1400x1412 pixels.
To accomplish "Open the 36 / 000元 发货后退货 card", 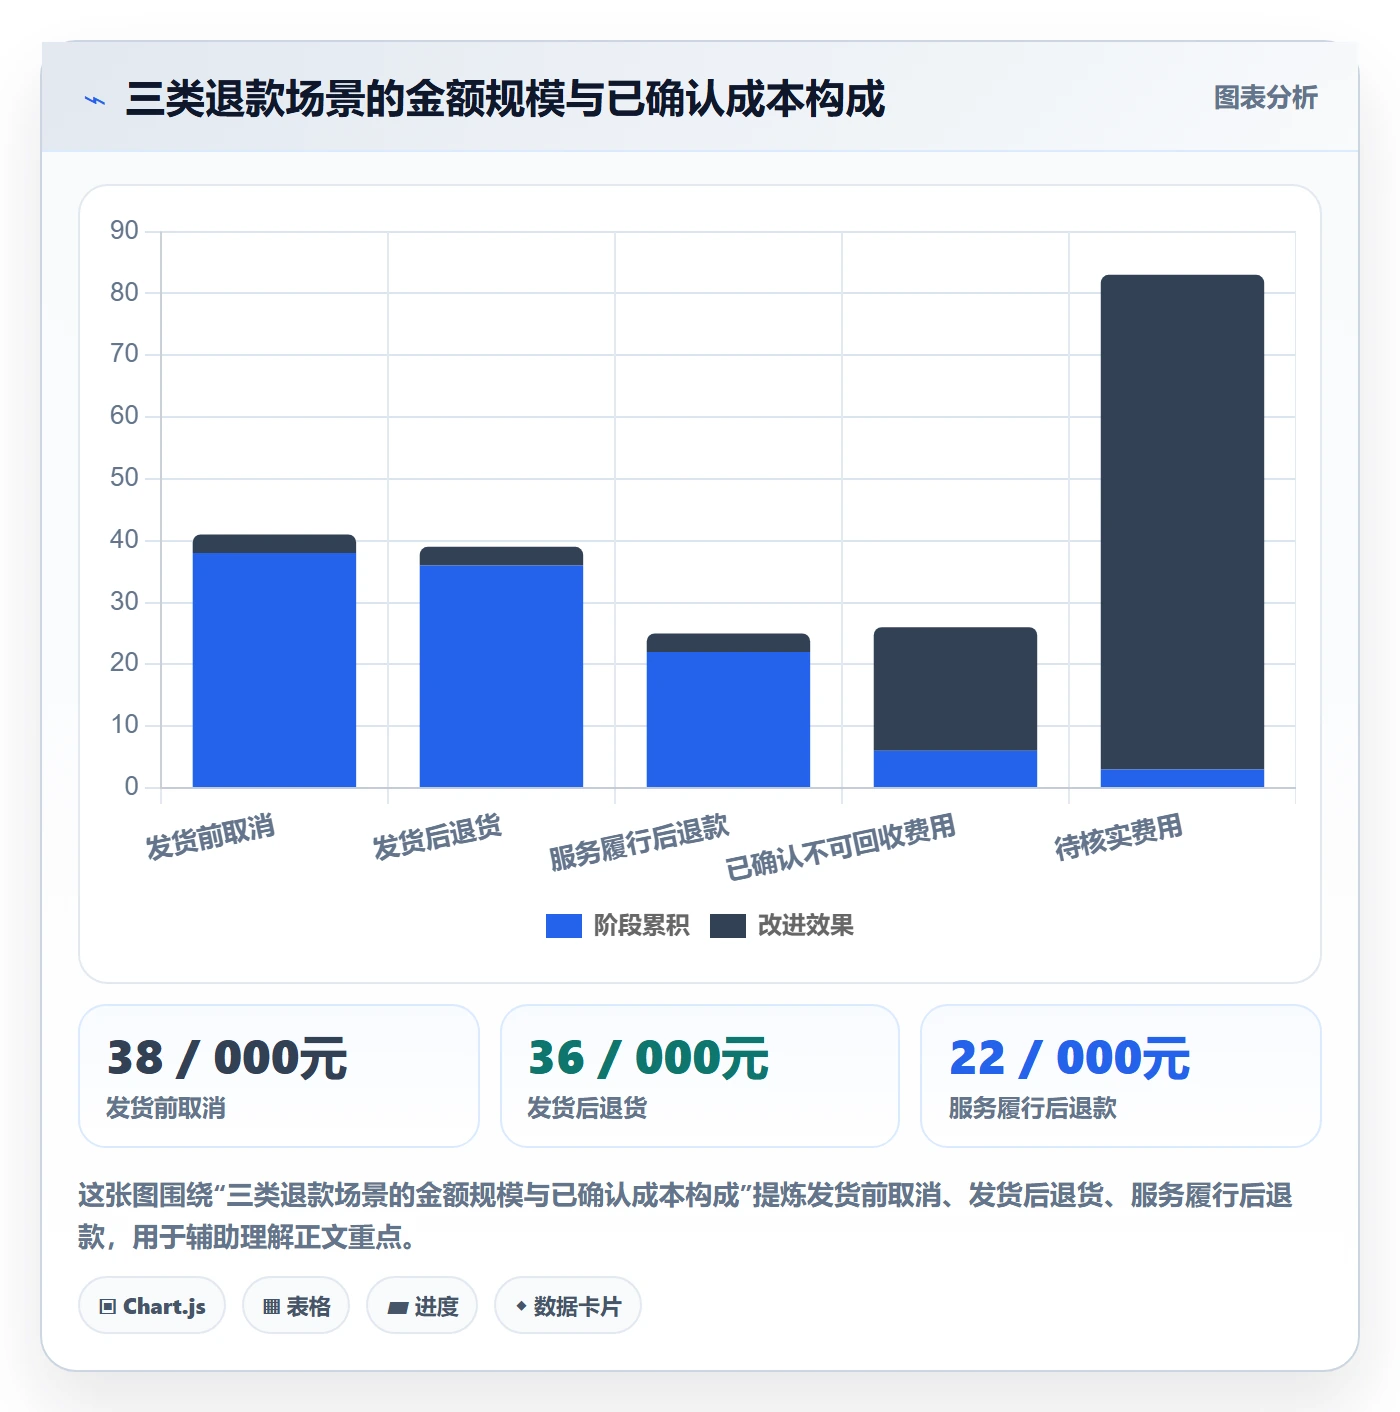I will [x=700, y=1076].
